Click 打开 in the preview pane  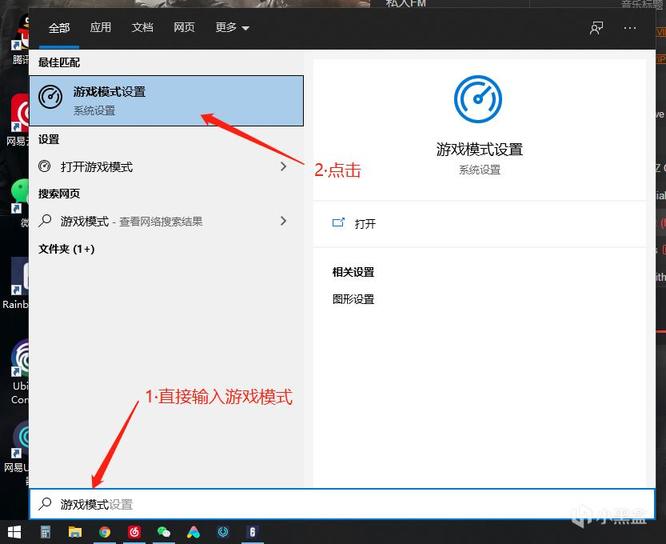[365, 224]
